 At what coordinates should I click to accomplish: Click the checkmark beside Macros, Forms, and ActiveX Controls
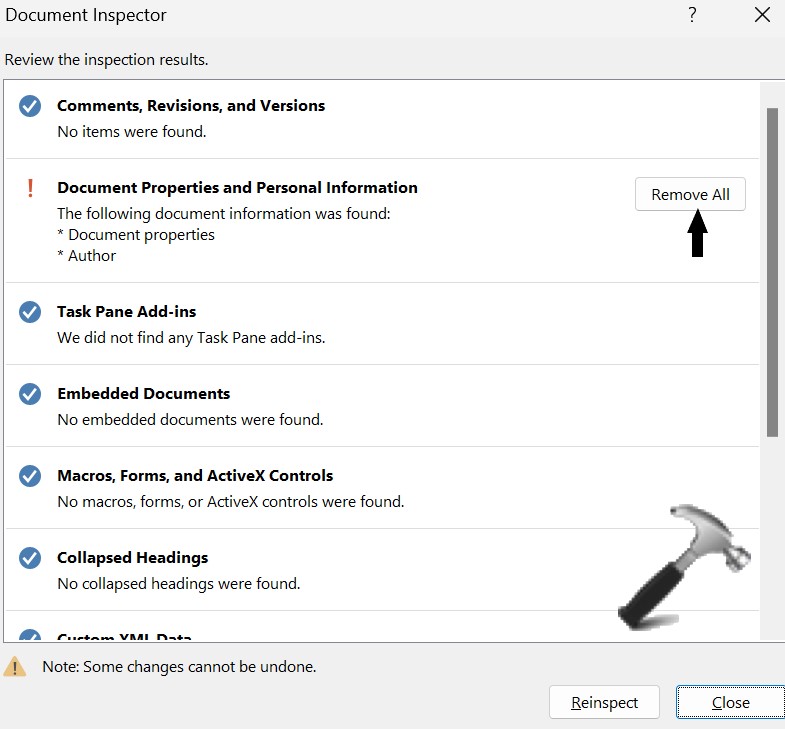coord(30,476)
